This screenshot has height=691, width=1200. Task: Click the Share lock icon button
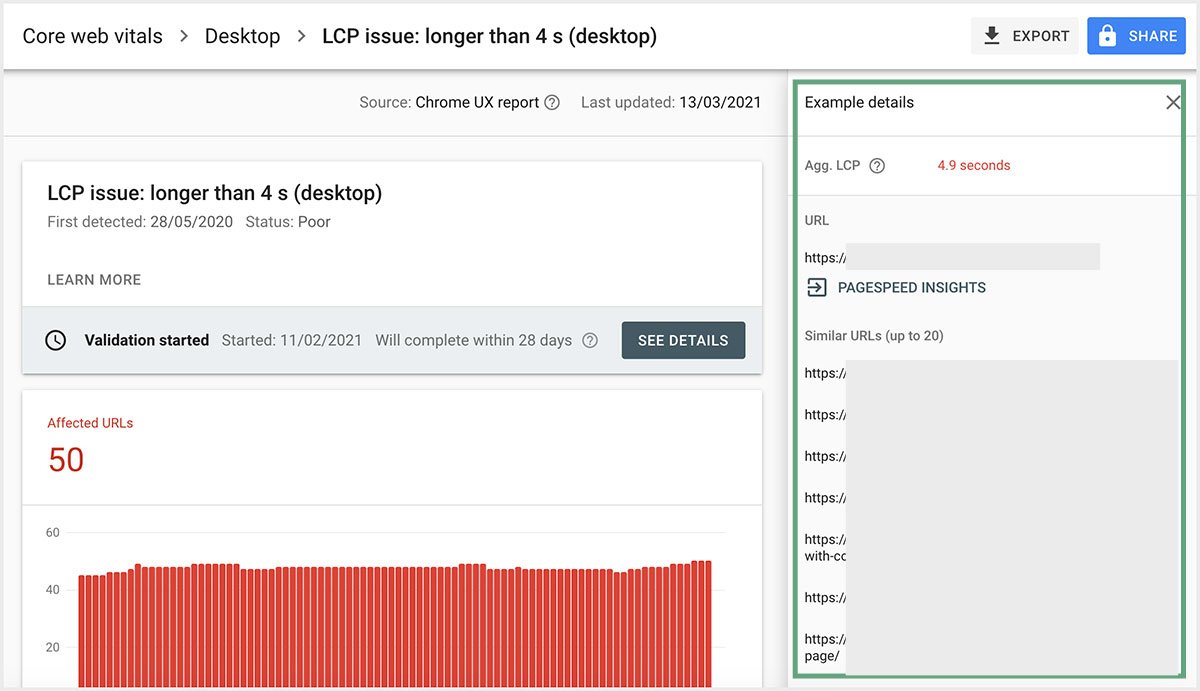coord(1107,36)
